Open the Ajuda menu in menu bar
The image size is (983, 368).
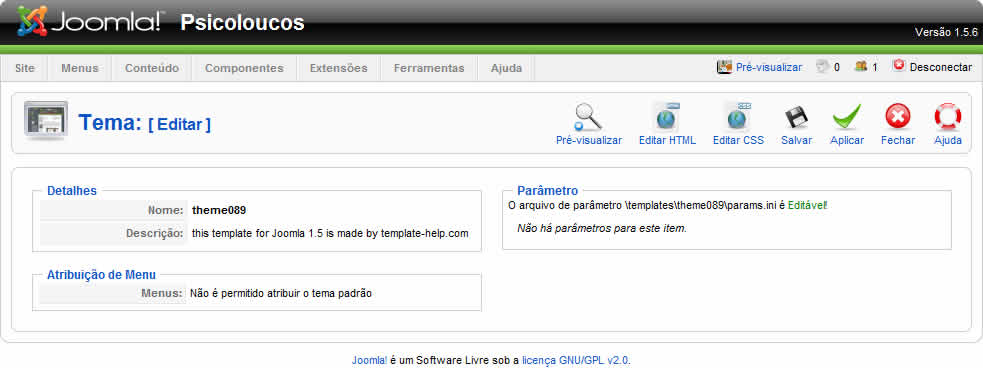(506, 68)
